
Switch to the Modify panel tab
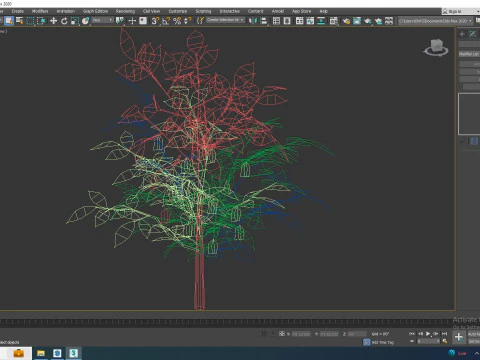coord(473,34)
